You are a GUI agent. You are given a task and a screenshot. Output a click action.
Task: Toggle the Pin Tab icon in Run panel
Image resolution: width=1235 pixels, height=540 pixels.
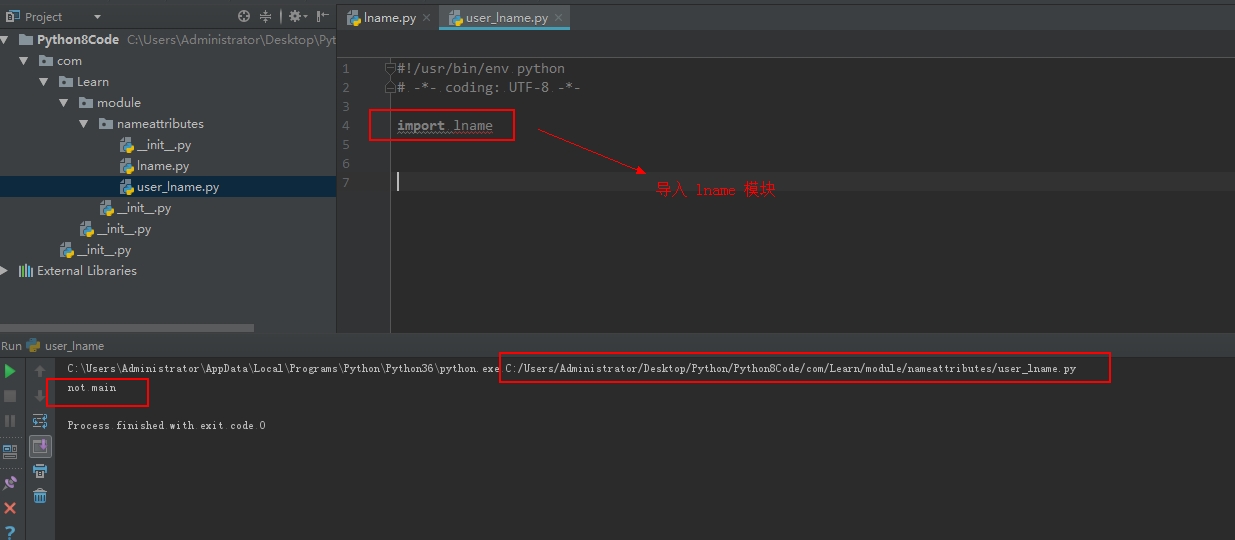pos(10,483)
